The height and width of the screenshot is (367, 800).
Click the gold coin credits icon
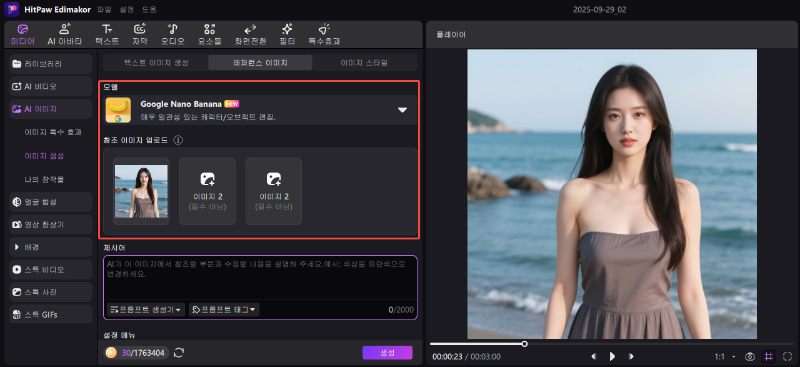[x=111, y=352]
